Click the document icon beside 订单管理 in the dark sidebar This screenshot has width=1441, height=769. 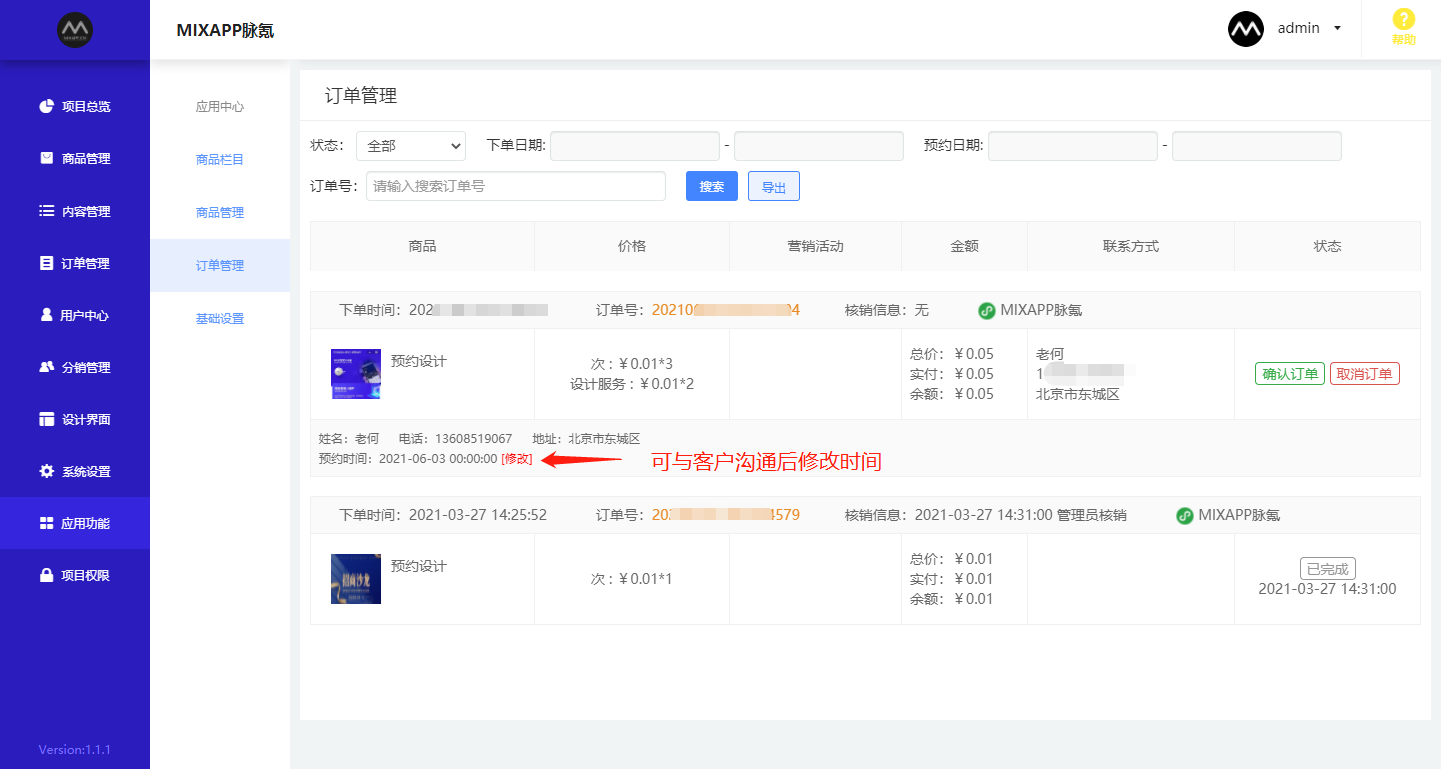click(46, 263)
